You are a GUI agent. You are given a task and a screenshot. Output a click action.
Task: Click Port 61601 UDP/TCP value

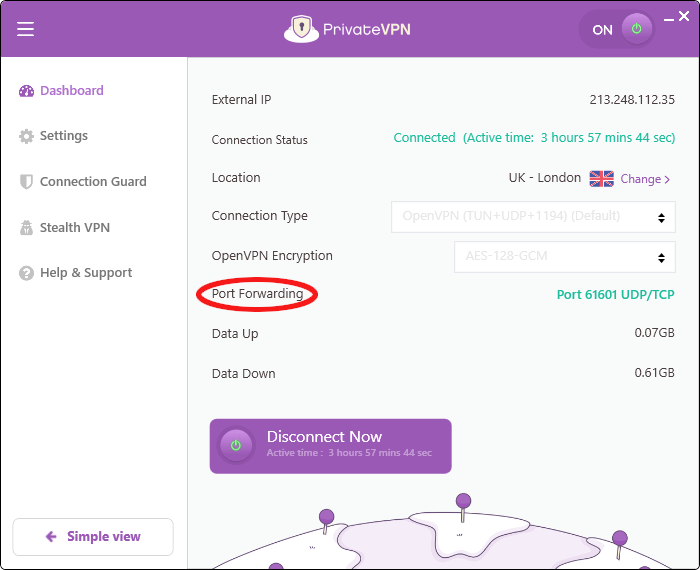616,295
